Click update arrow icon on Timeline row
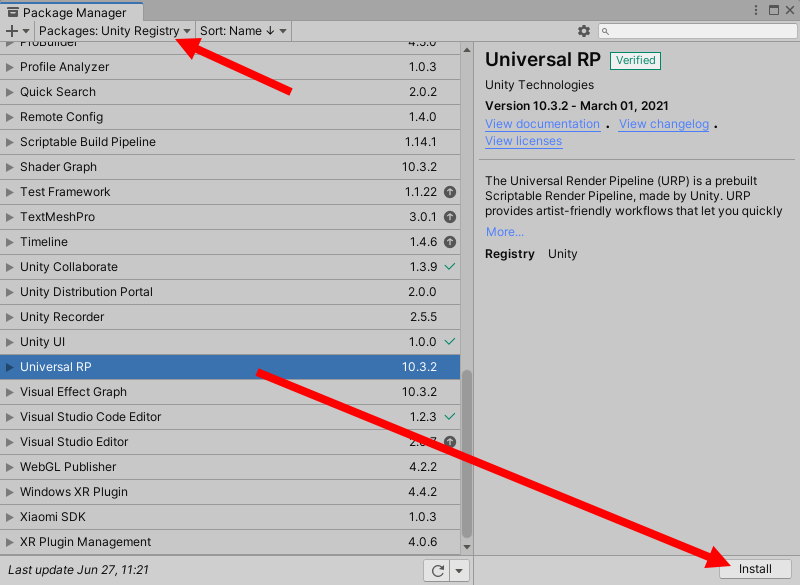 click(x=449, y=242)
